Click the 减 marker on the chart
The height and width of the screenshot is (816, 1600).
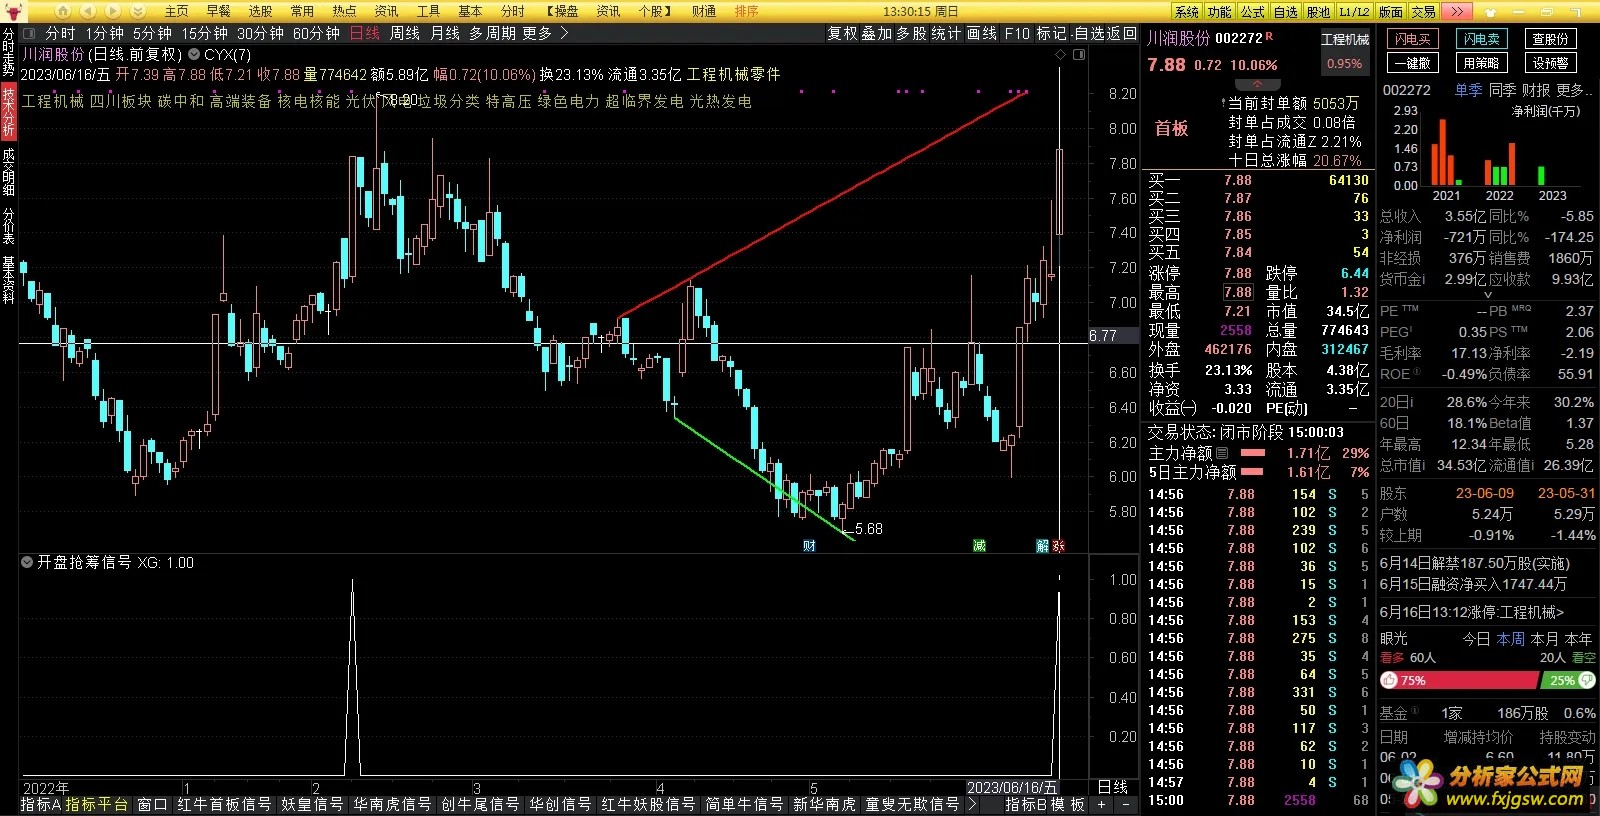979,546
